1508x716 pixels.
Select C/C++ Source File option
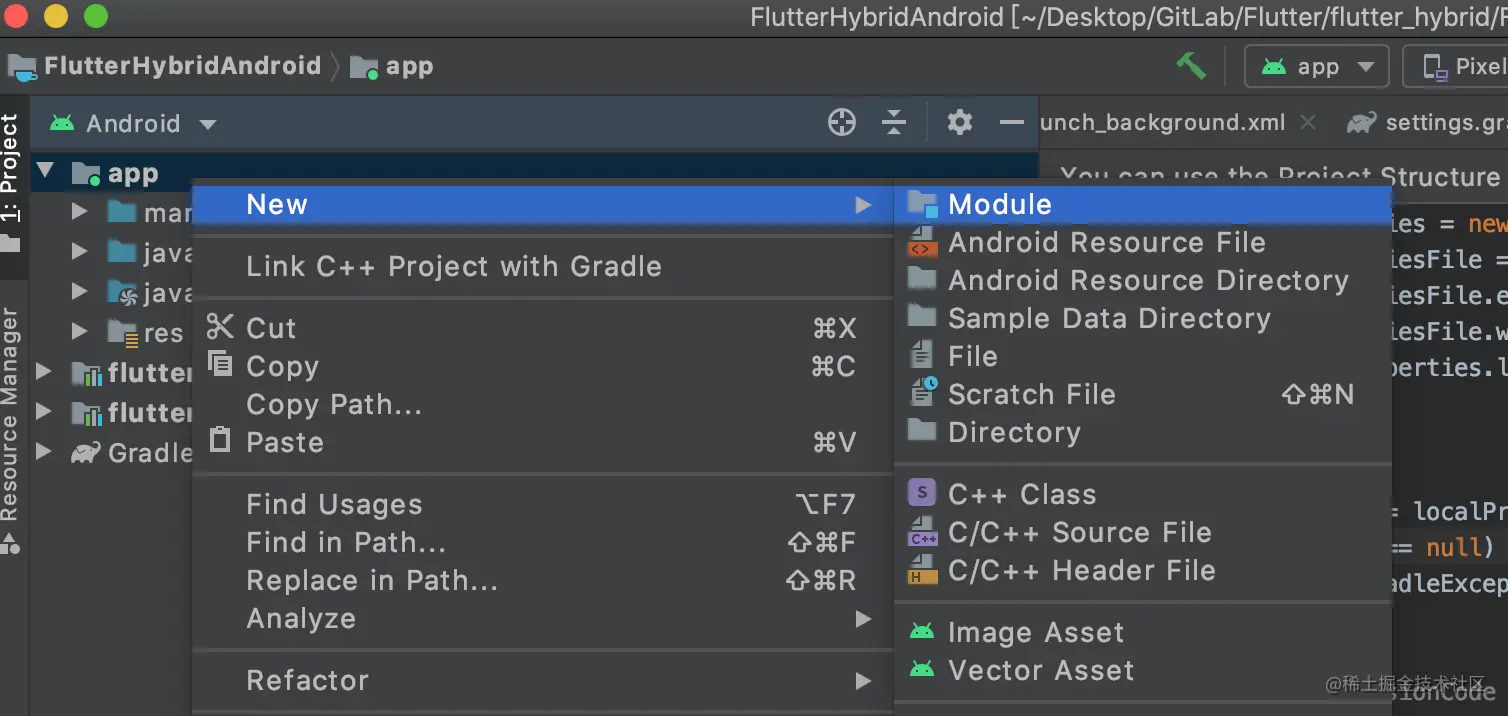(1143, 533)
